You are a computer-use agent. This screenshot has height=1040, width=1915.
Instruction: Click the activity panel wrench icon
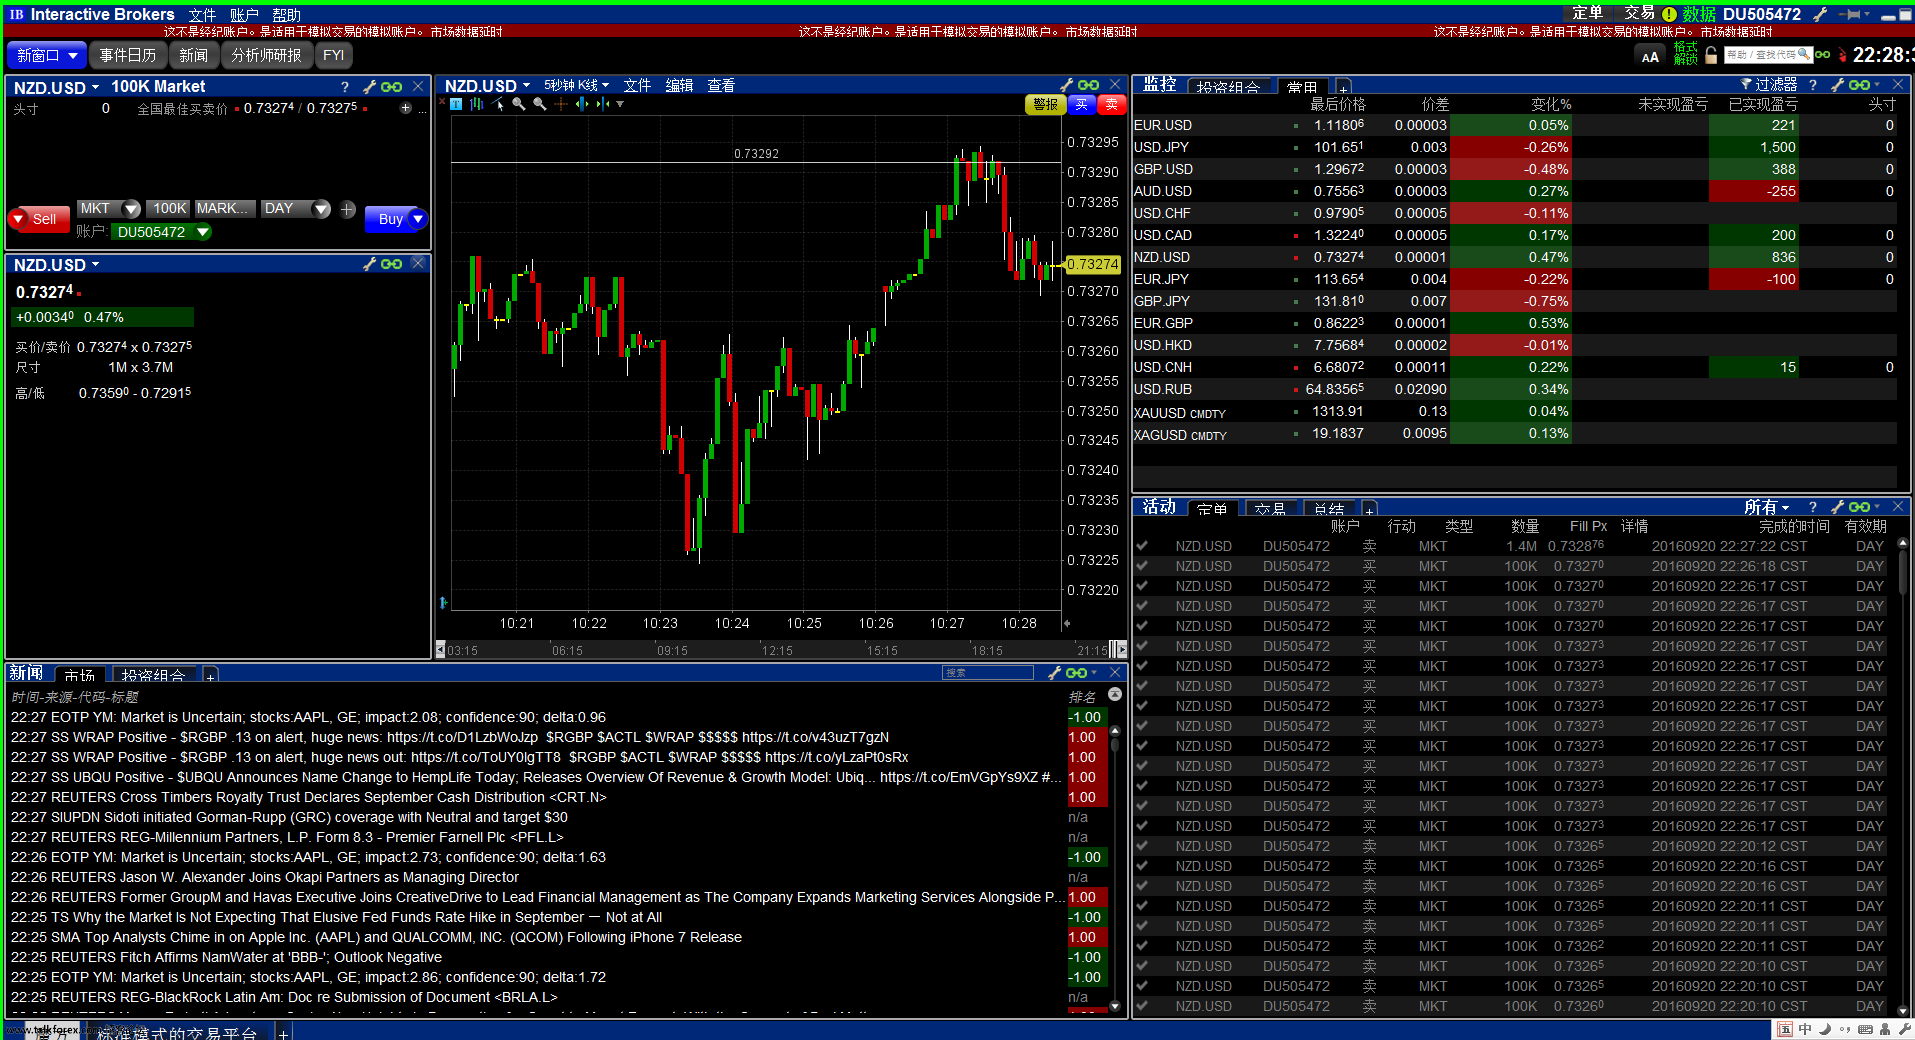click(1838, 507)
